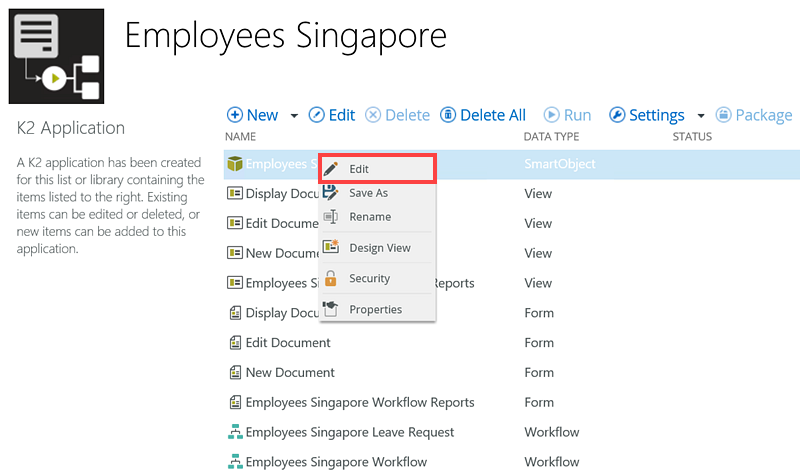Click the view icon of New Document view row
The image size is (800, 476).
click(x=235, y=253)
